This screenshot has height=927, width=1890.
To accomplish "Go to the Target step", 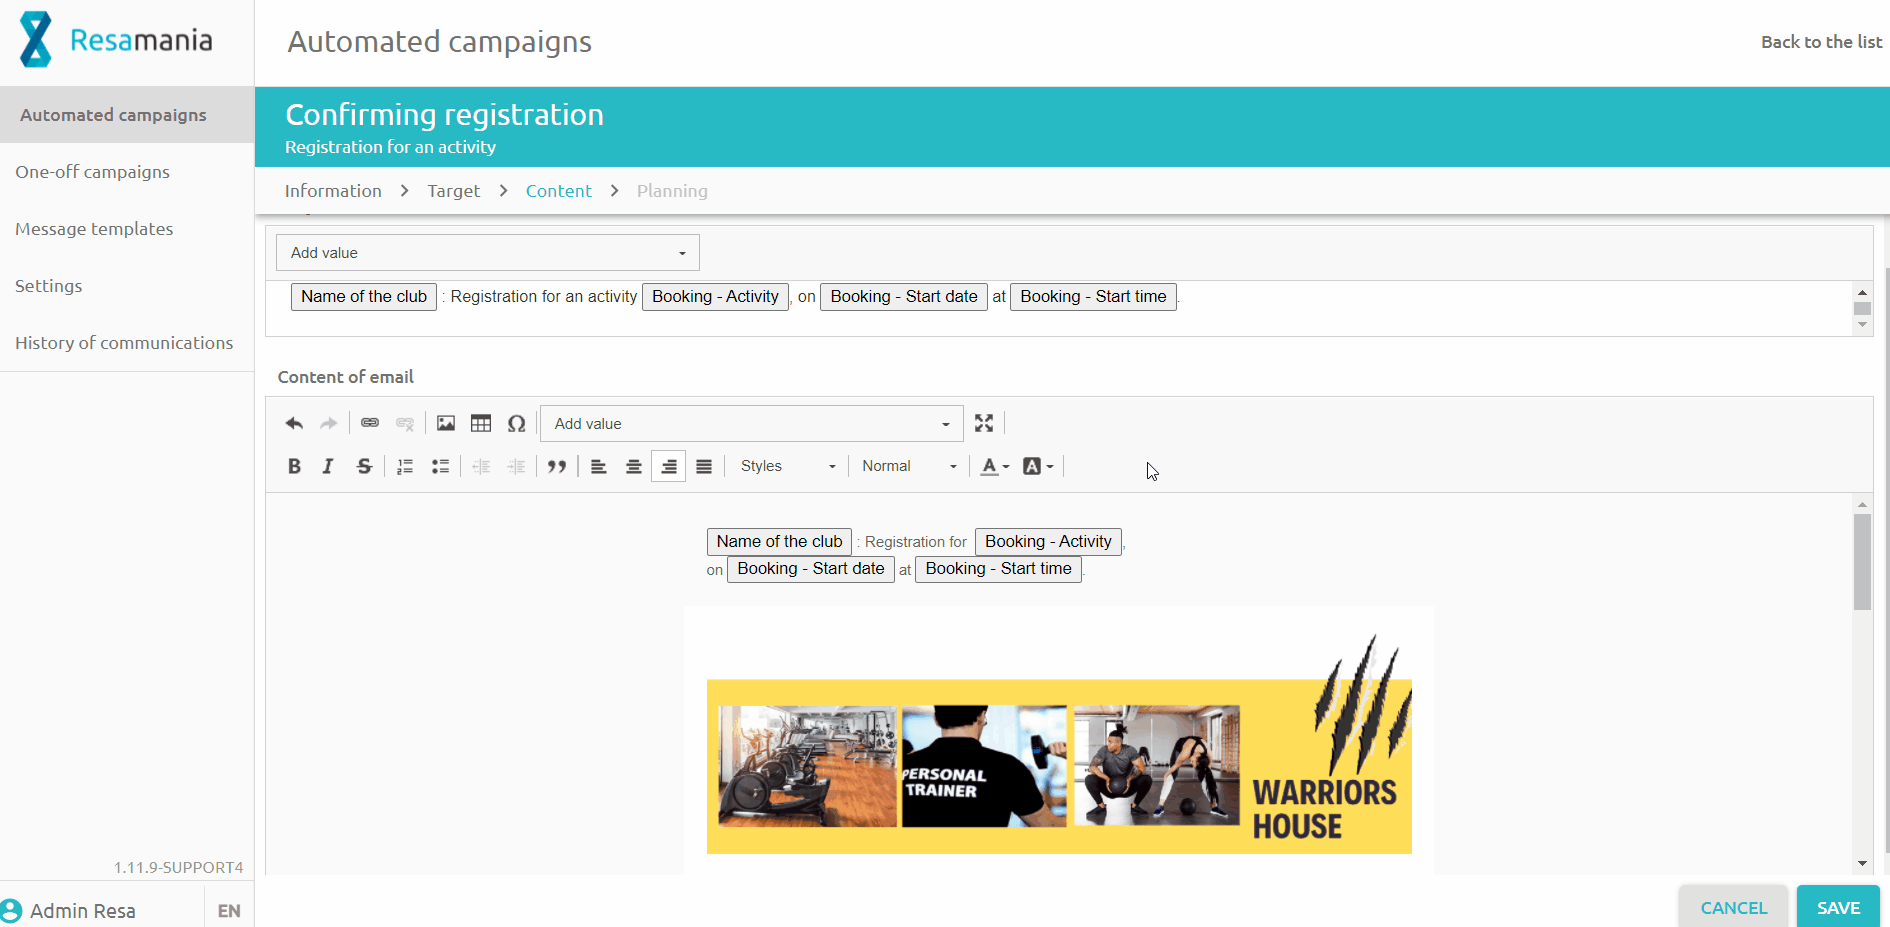I will [453, 191].
